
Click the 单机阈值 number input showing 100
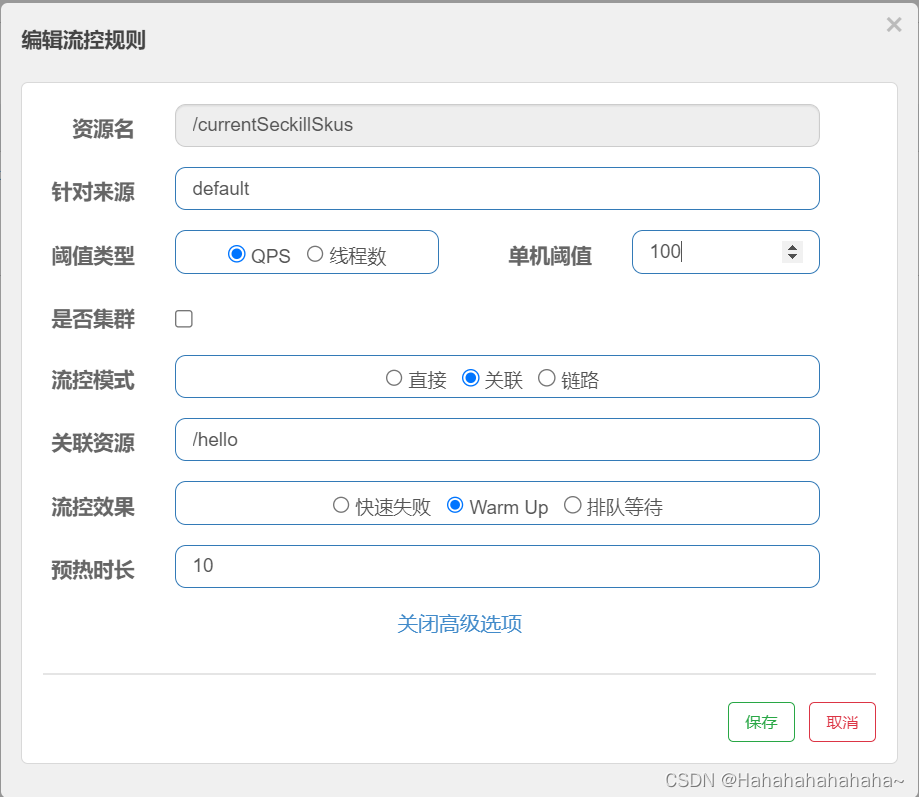(710, 252)
